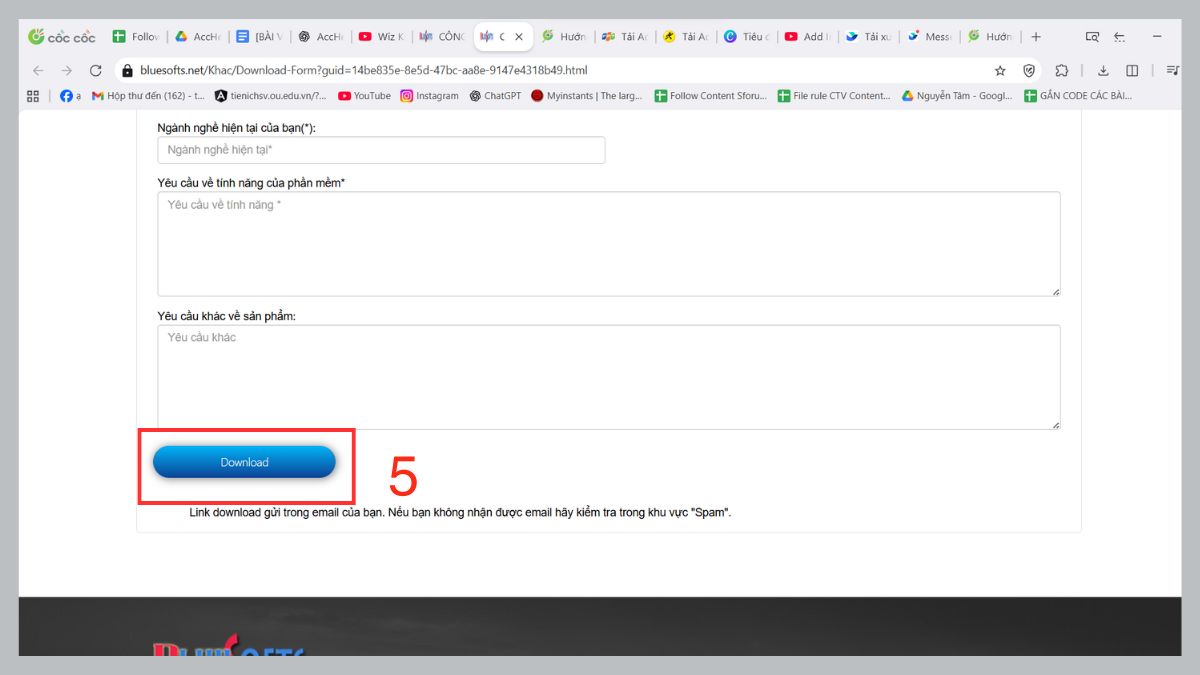Minimize the browser window
Image resolution: width=1200 pixels, height=675 pixels.
click(x=1157, y=37)
